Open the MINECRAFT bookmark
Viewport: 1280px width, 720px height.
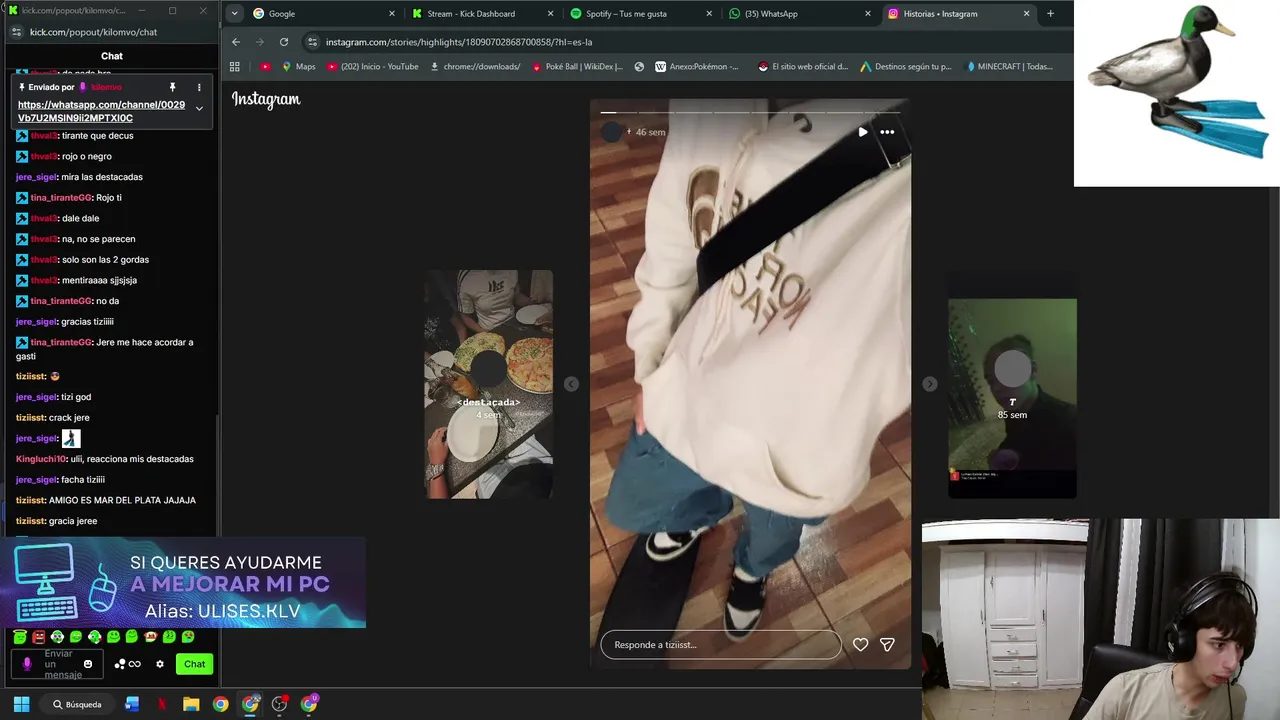pyautogui.click(x=1009, y=67)
